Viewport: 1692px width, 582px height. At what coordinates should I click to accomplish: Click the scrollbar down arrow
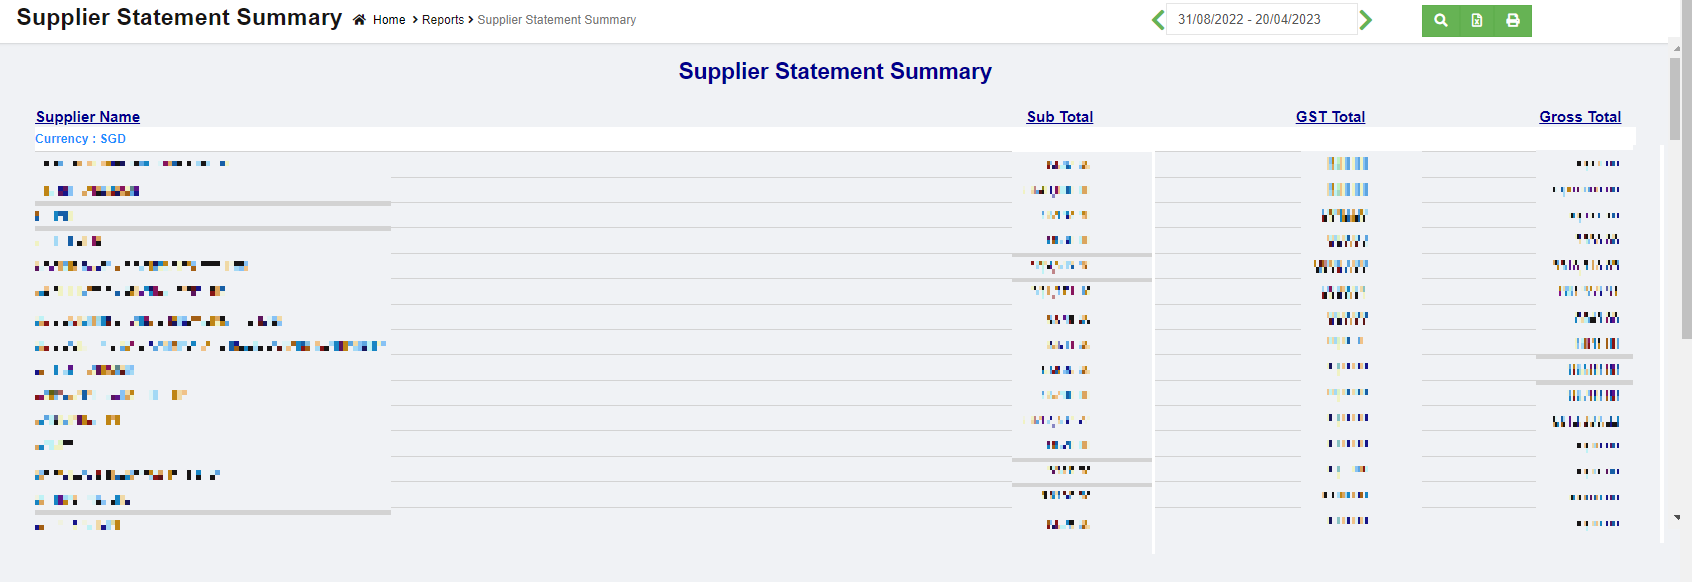[x=1676, y=518]
